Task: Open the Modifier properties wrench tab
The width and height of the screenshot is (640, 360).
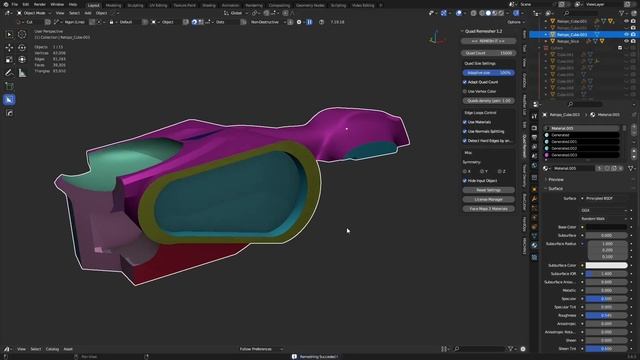Action: [534, 198]
